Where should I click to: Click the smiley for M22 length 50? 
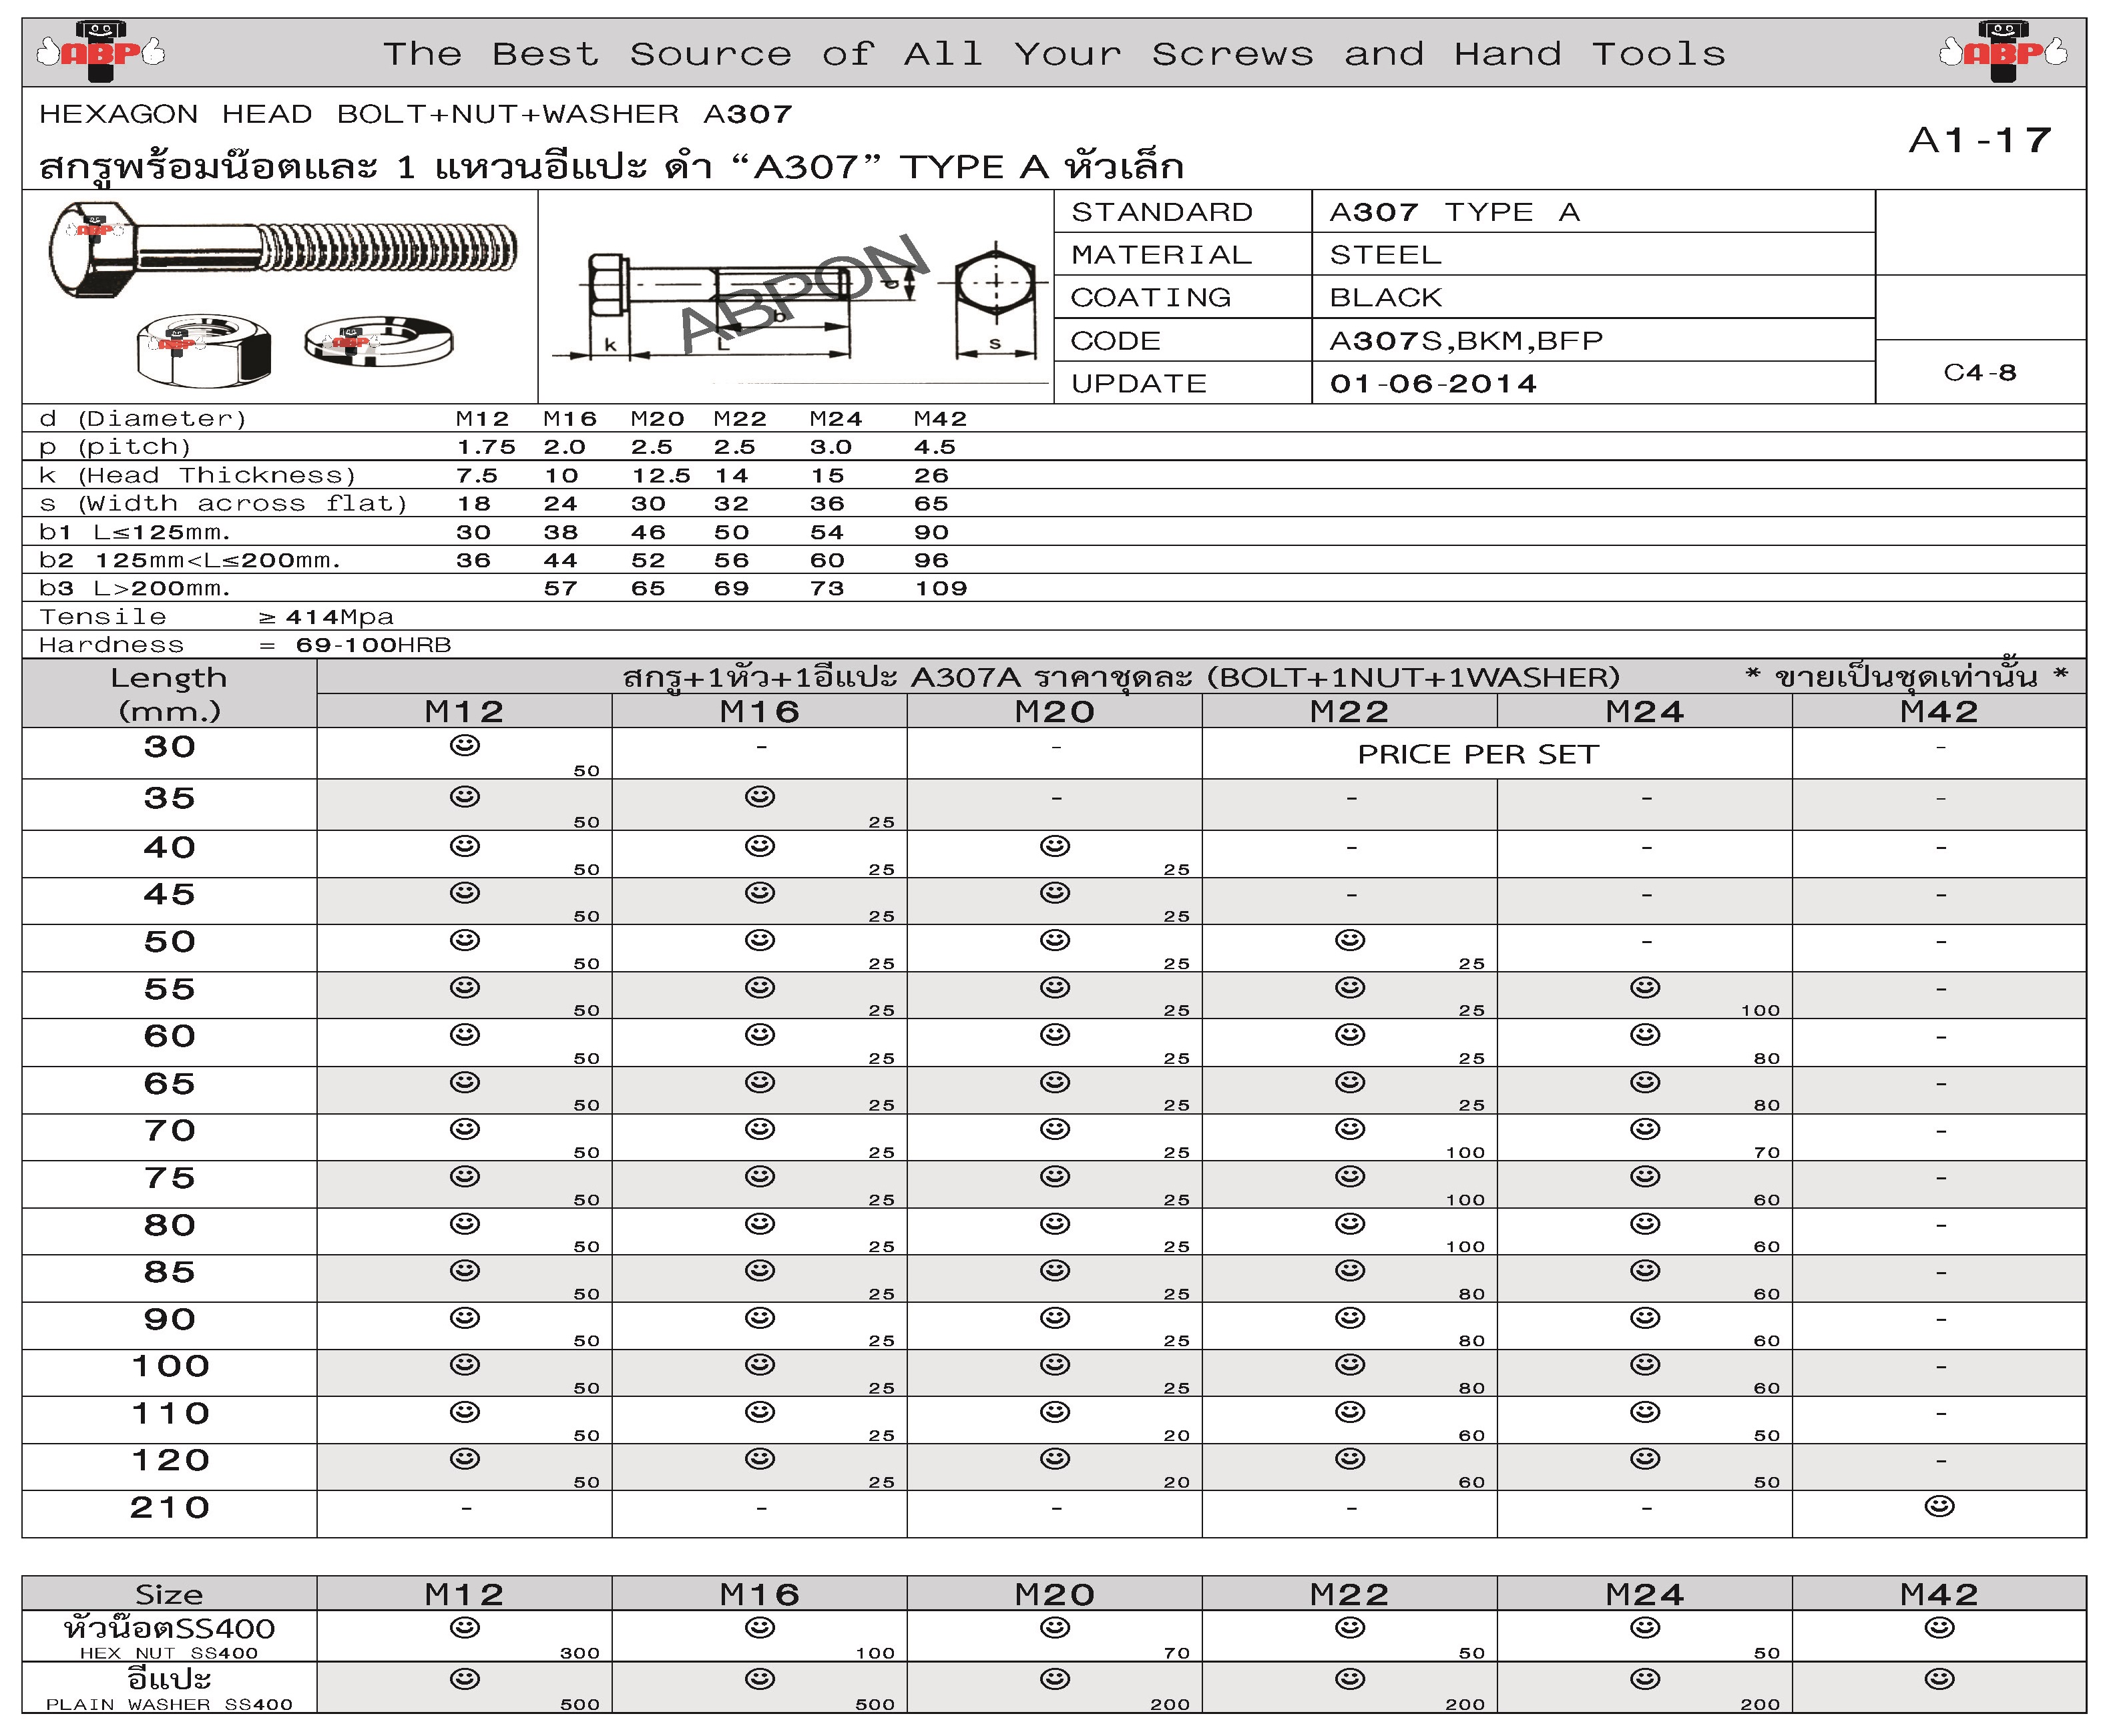point(1350,940)
